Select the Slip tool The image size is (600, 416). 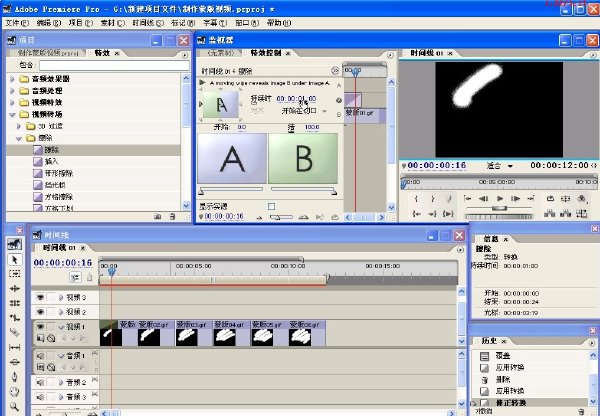[x=15, y=347]
